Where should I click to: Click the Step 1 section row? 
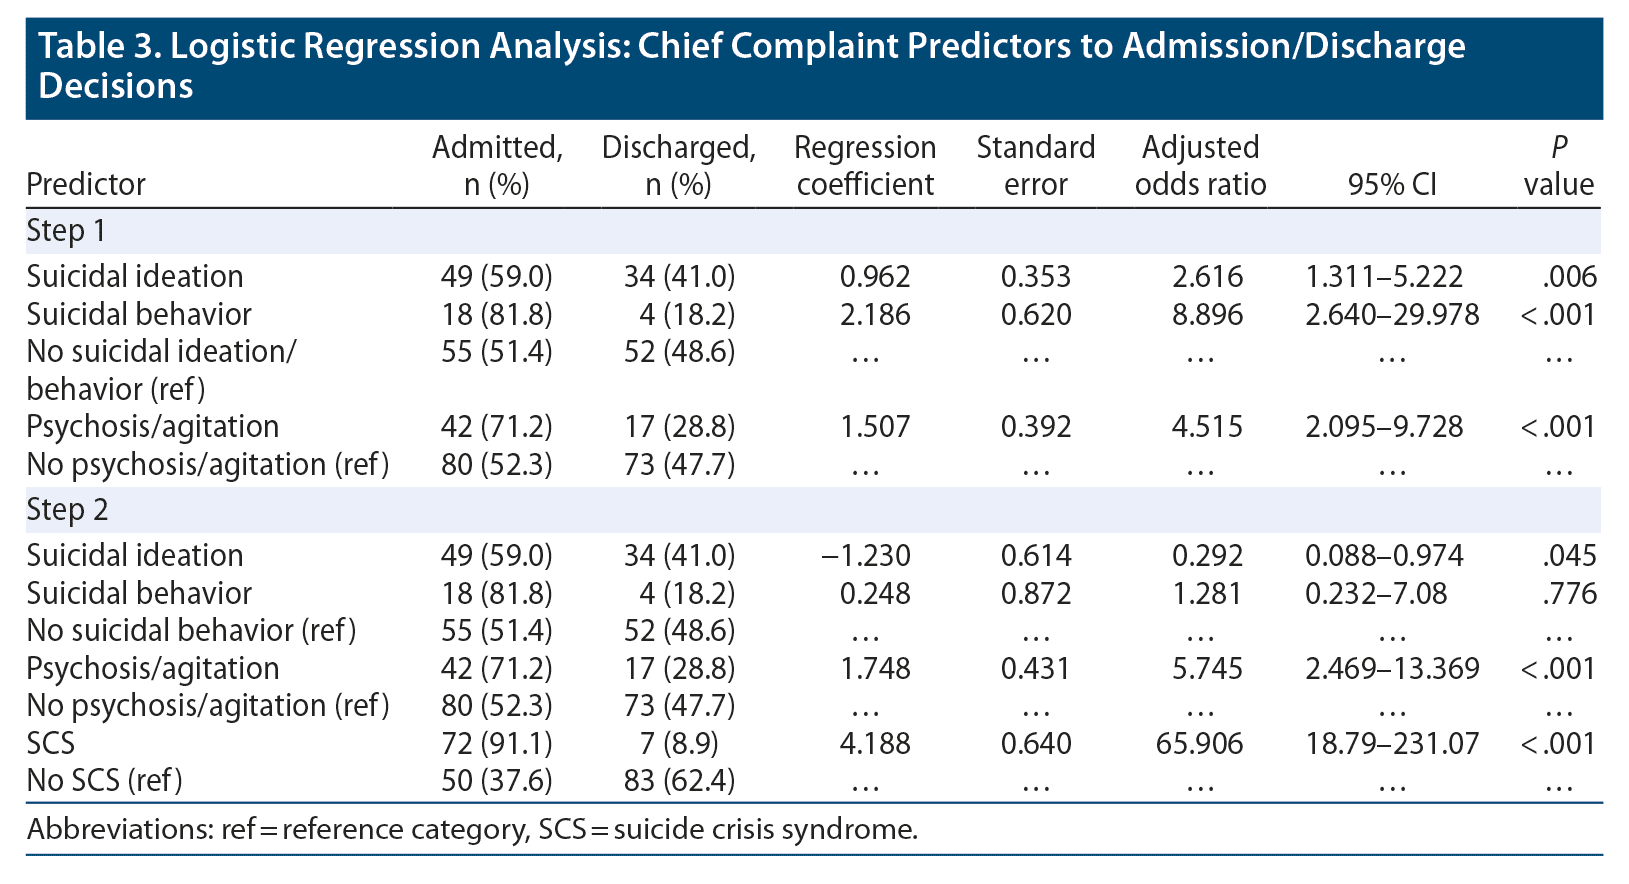[x=66, y=231]
